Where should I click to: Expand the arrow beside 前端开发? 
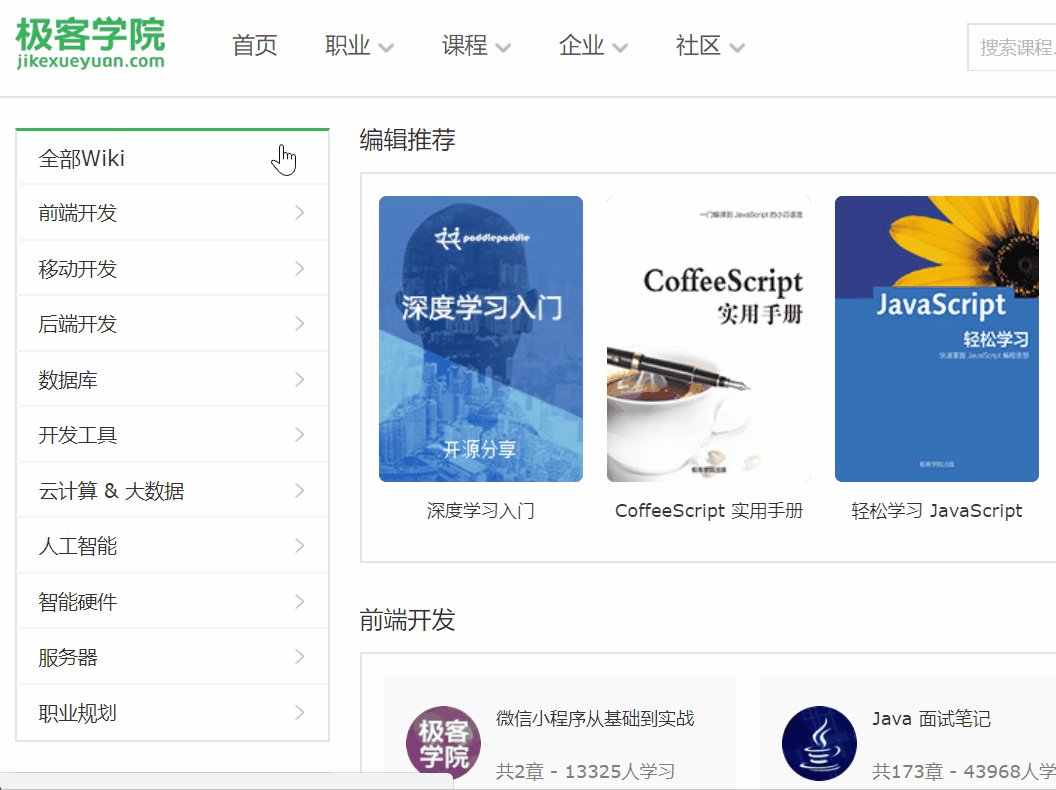300,213
